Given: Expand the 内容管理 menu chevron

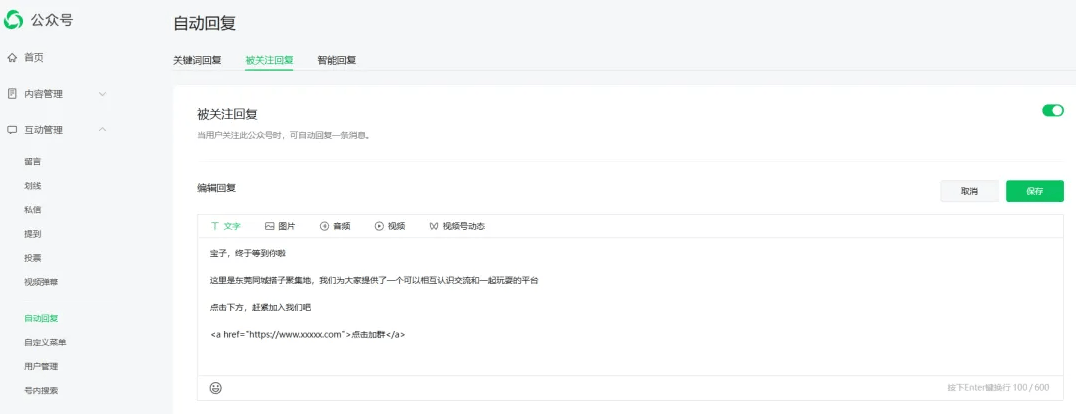Looking at the screenshot, I should pos(102,94).
